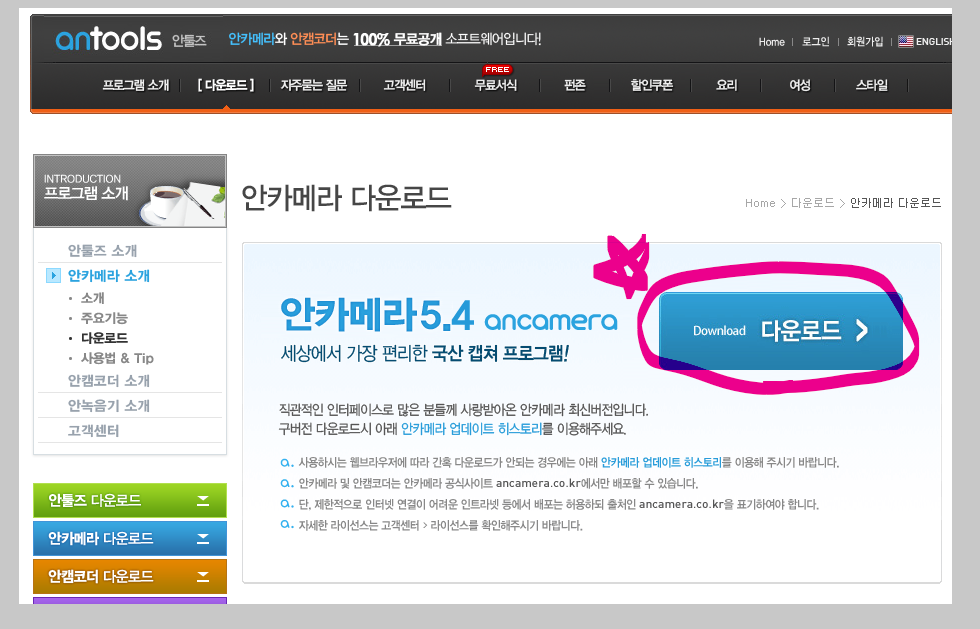Click 다운로드 in the breadcrumb

click(x=812, y=203)
